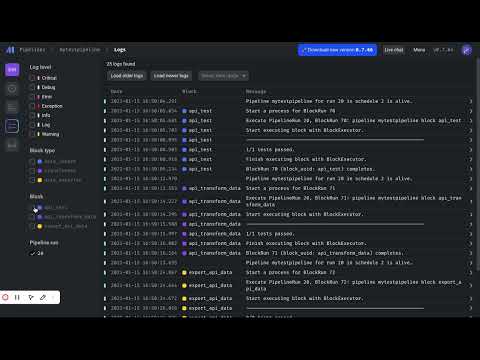Image resolution: width=480 pixels, height=360 pixels.
Task: Load newer logs
Action: [171, 76]
